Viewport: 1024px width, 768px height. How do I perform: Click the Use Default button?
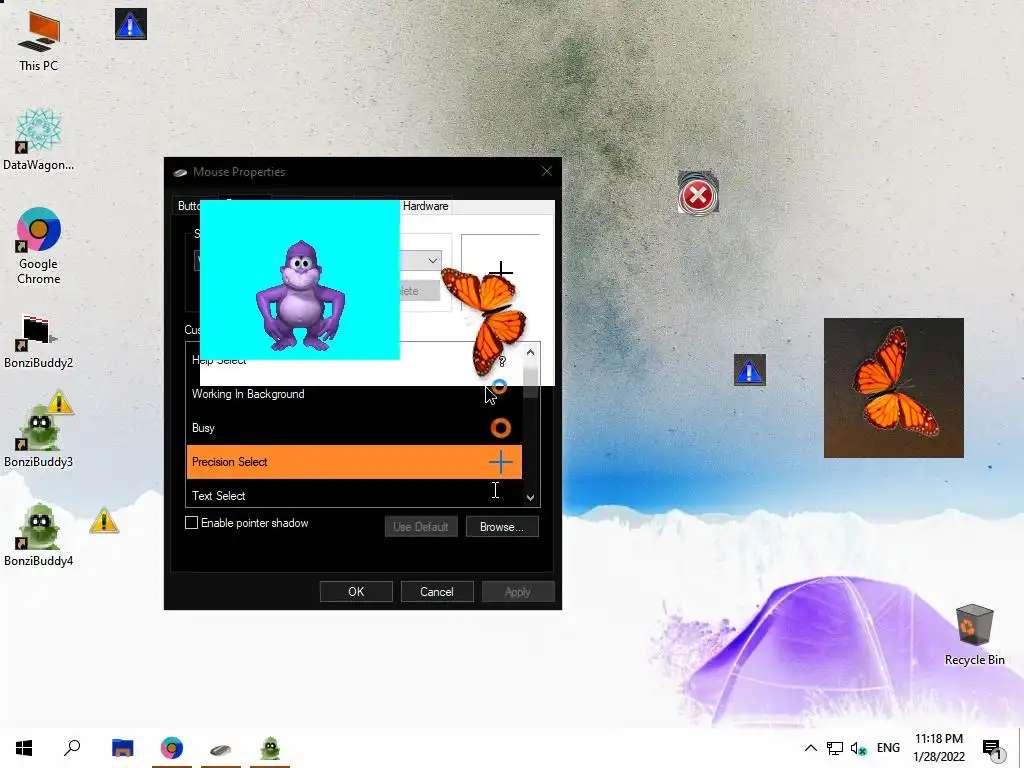pos(421,526)
